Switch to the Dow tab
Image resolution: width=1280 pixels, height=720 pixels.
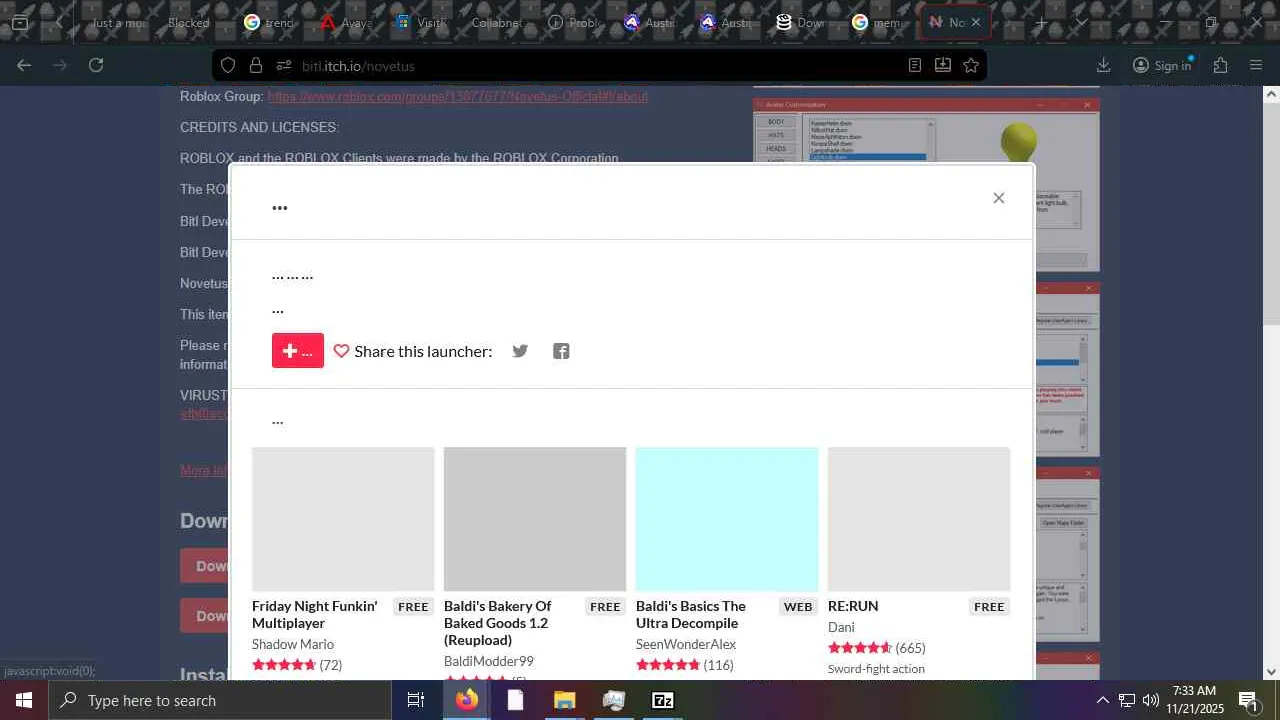click(x=801, y=22)
